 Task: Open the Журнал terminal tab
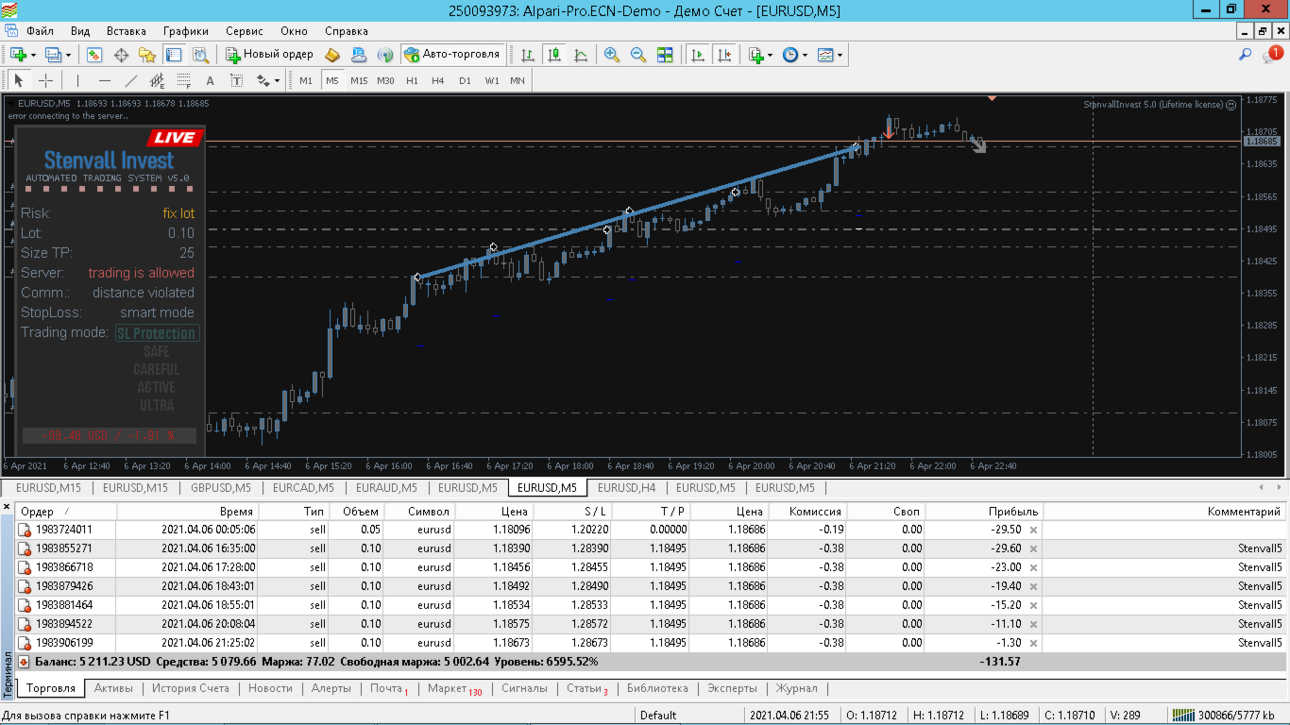coord(797,688)
